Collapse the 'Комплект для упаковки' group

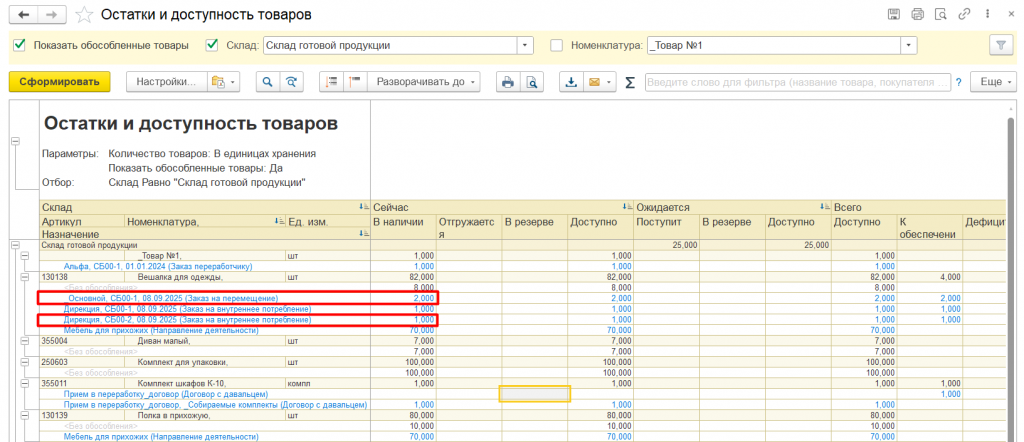25,362
